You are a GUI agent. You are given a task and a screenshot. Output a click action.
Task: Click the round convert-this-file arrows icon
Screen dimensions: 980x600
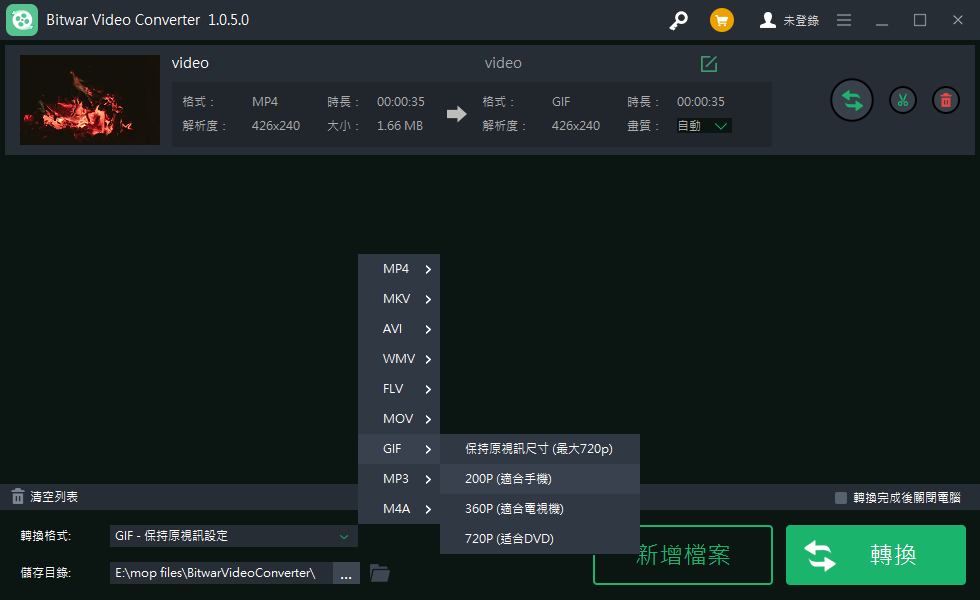coord(851,100)
